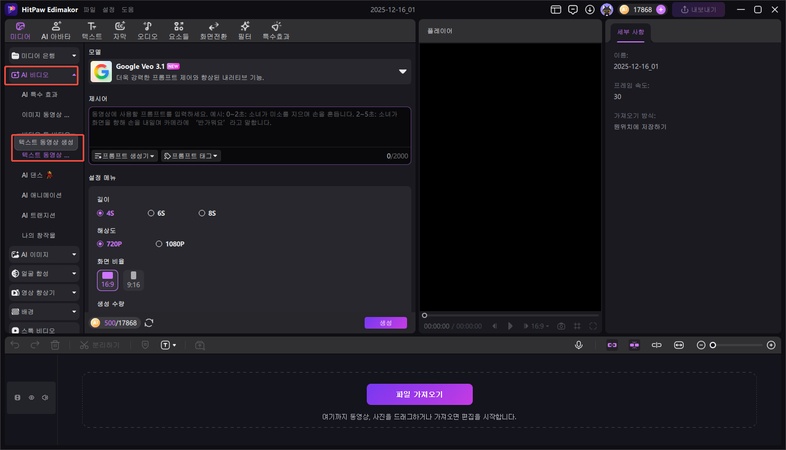This screenshot has height=450, width=786.
Task: Open the download center icon
Action: pyautogui.click(x=590, y=10)
